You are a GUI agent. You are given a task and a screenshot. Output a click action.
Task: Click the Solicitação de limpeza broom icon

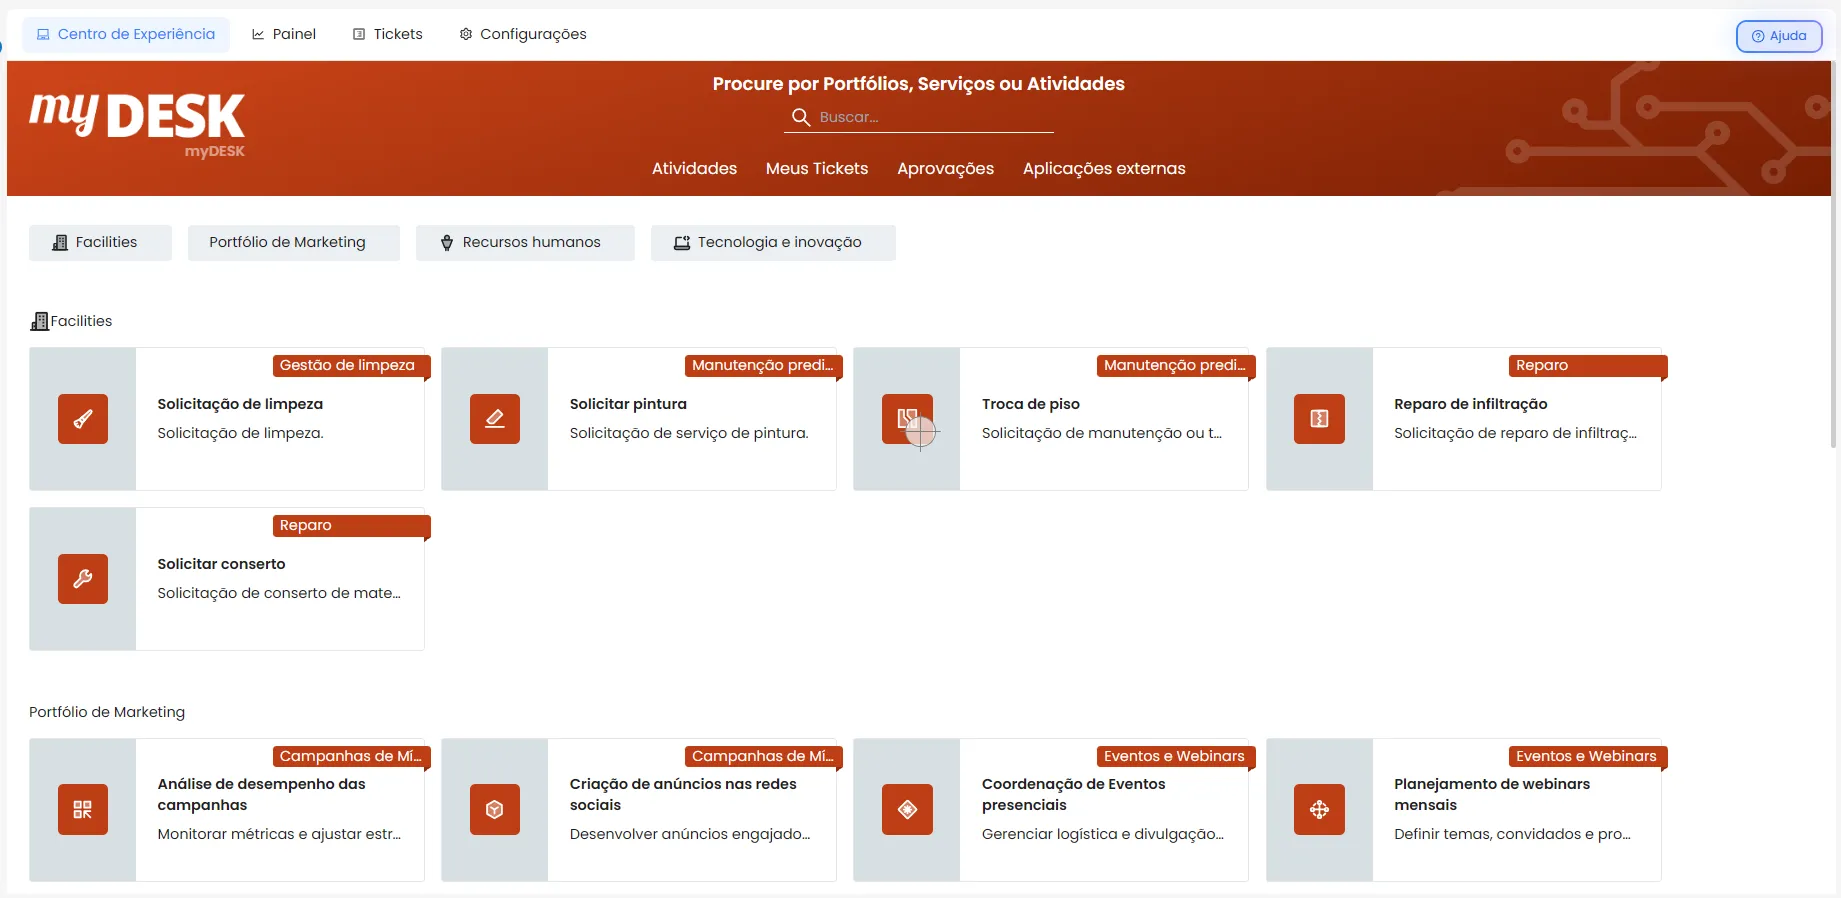tap(83, 419)
